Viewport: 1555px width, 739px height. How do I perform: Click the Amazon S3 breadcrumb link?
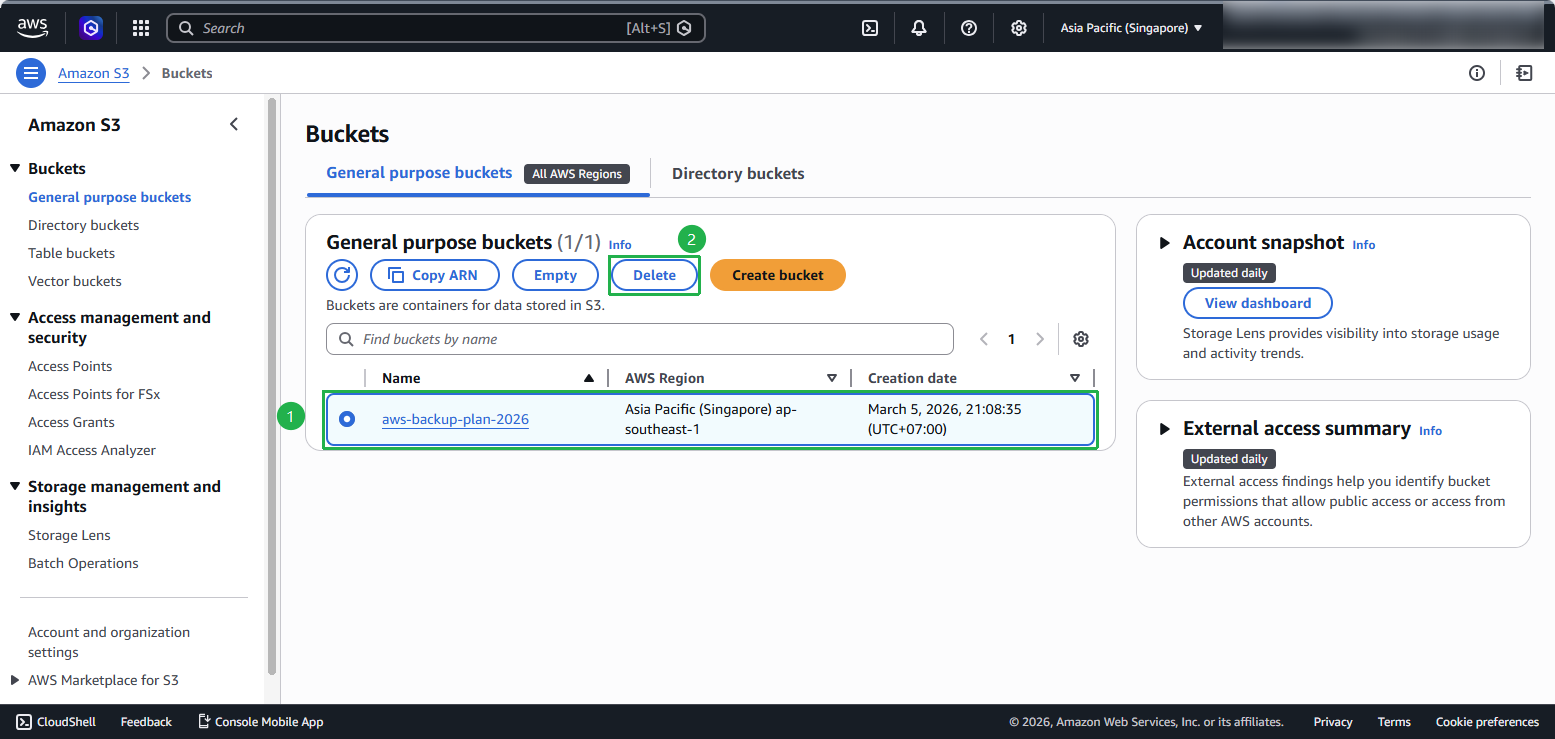pos(94,73)
